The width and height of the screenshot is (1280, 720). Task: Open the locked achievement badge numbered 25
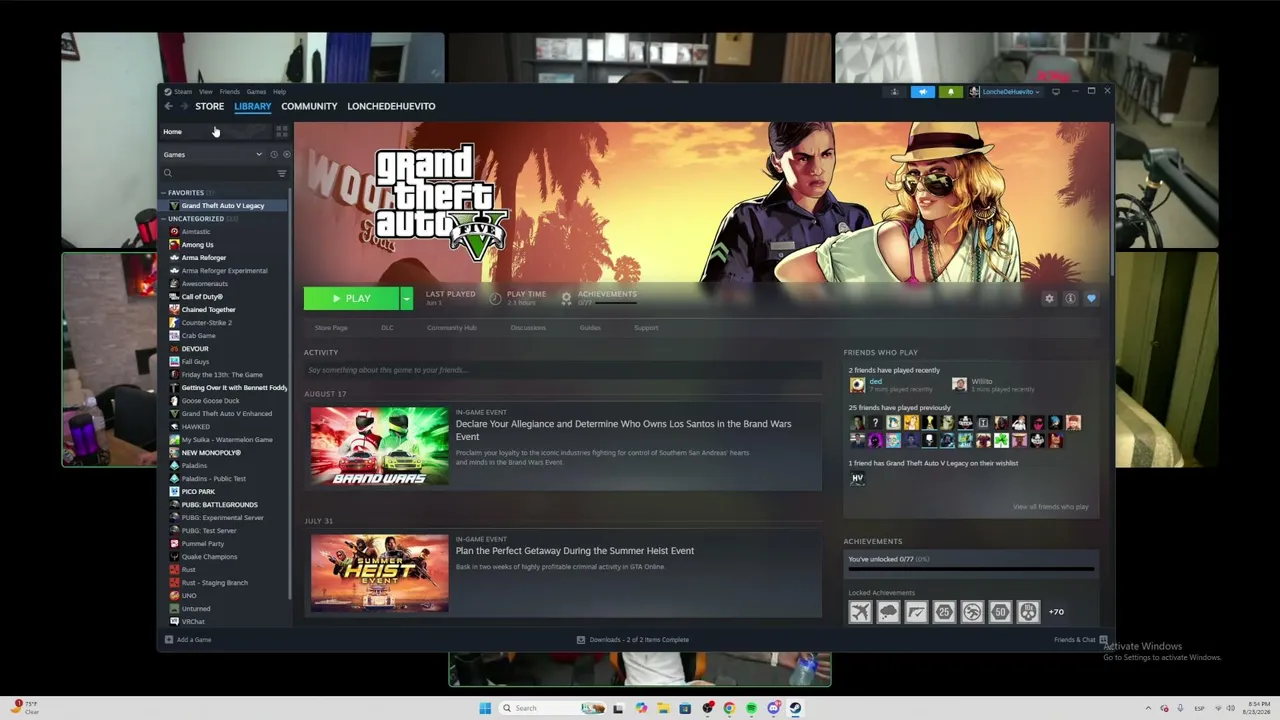[944, 612]
